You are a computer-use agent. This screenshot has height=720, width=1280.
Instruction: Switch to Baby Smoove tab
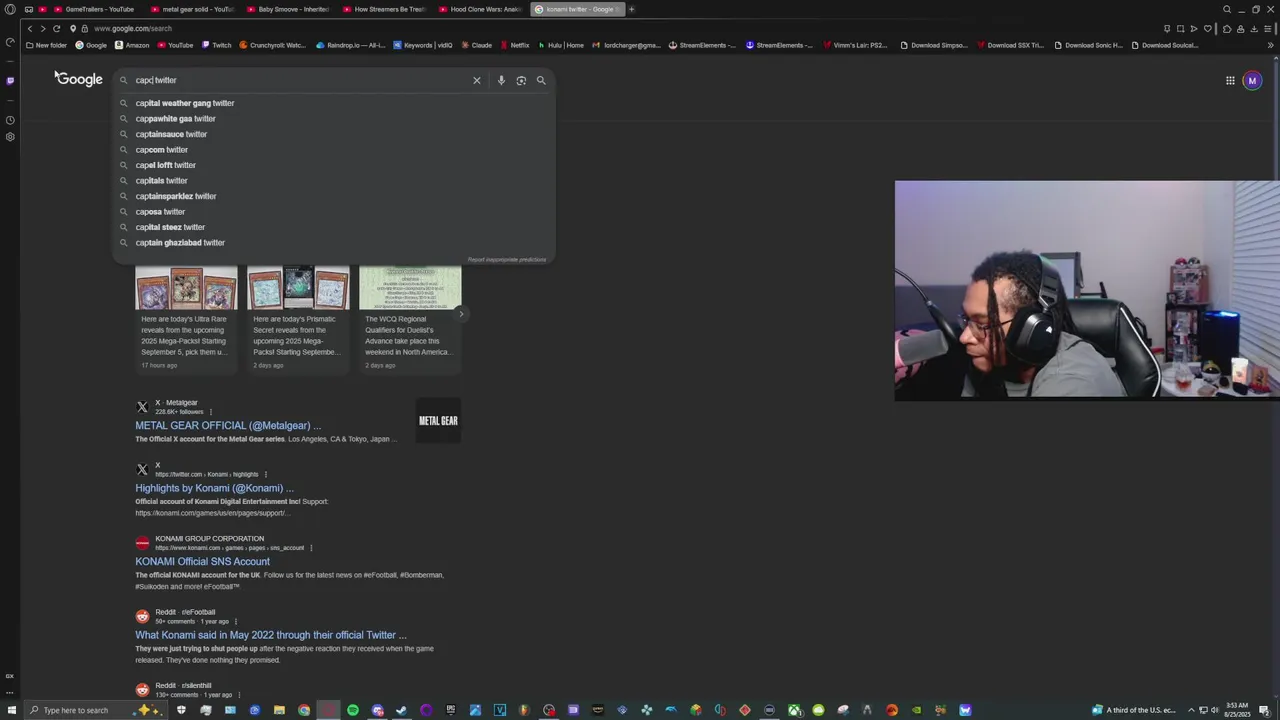coord(286,9)
